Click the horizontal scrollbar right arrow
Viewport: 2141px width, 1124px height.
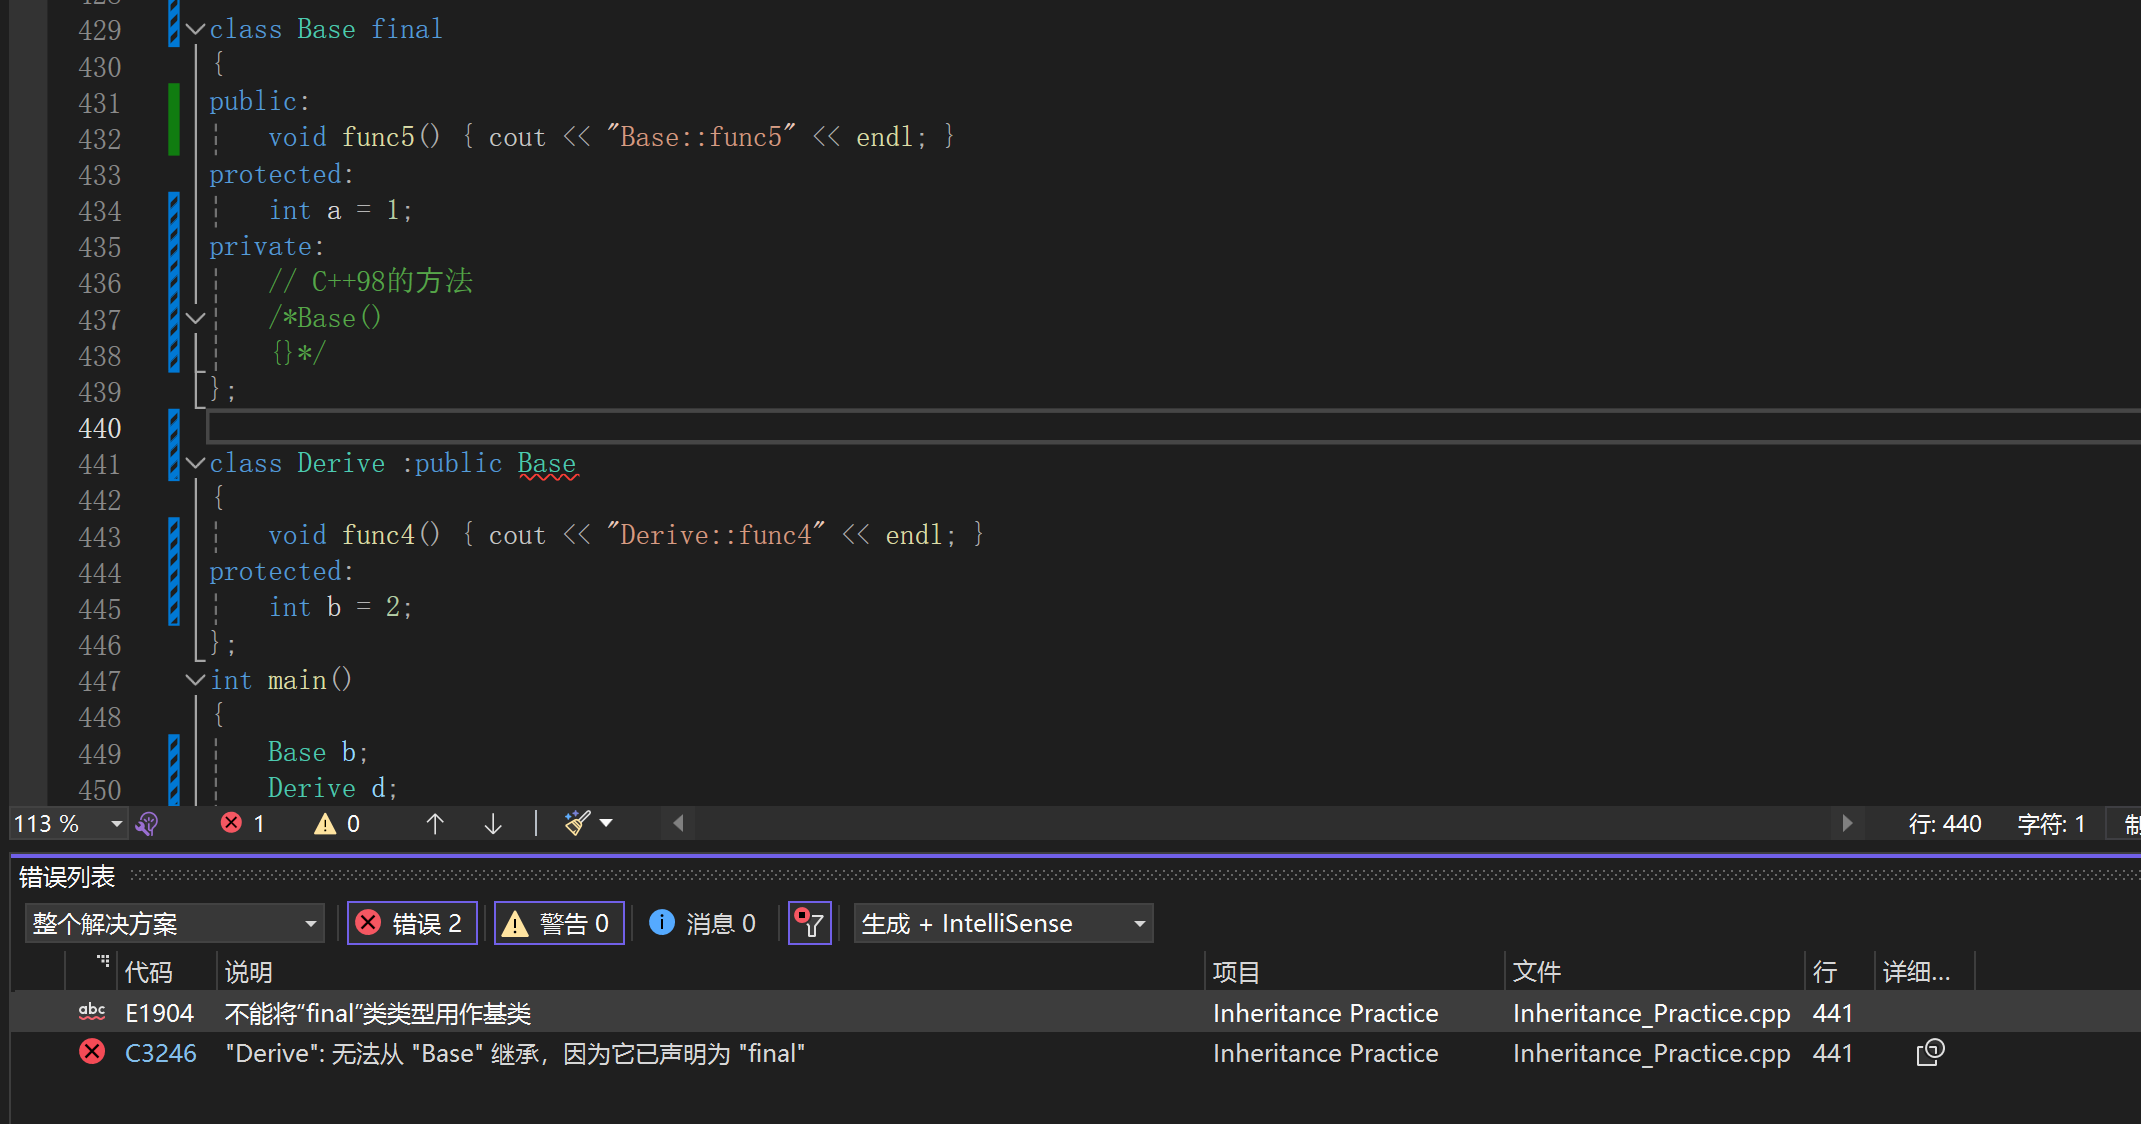[1846, 824]
